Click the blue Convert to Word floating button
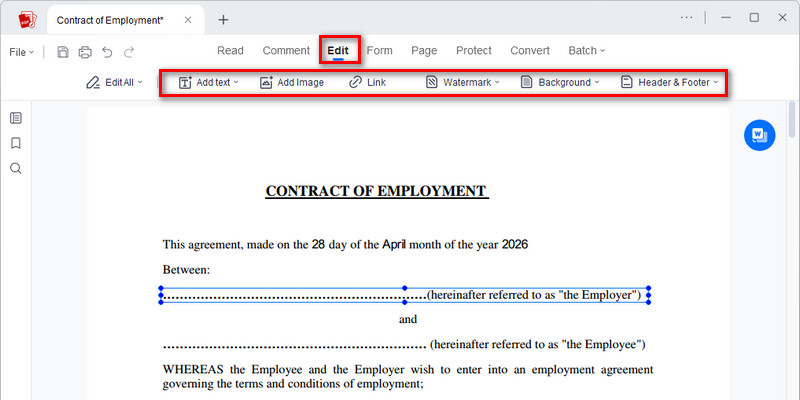 coord(759,135)
